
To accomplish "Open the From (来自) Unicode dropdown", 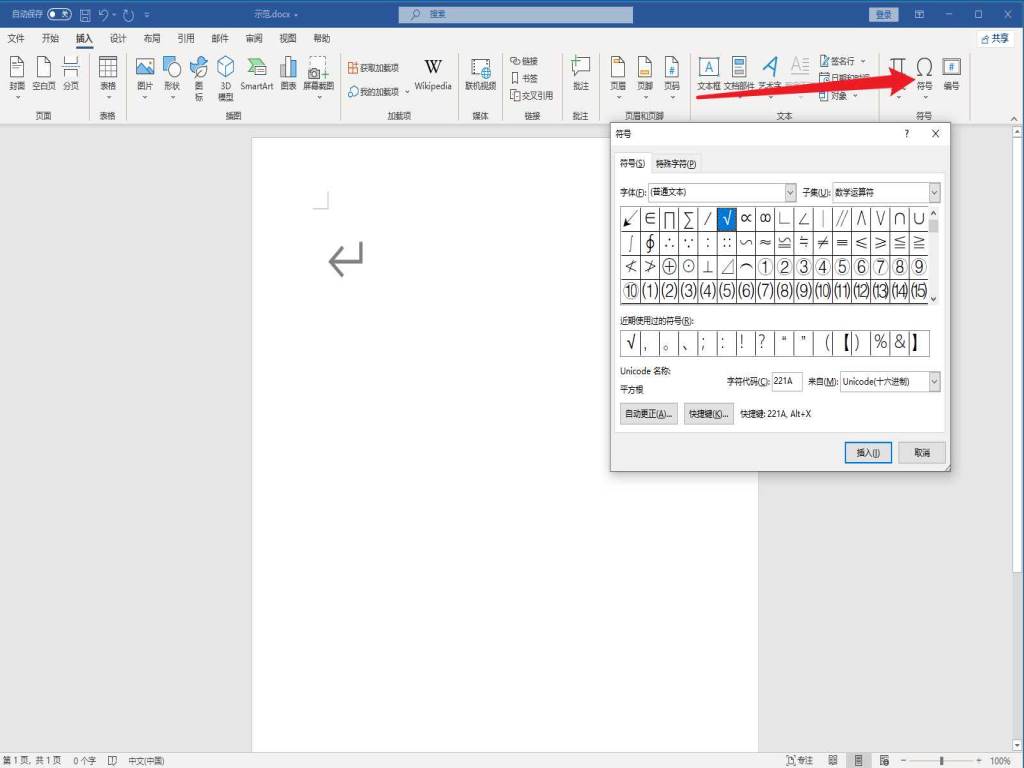I will click(x=934, y=382).
